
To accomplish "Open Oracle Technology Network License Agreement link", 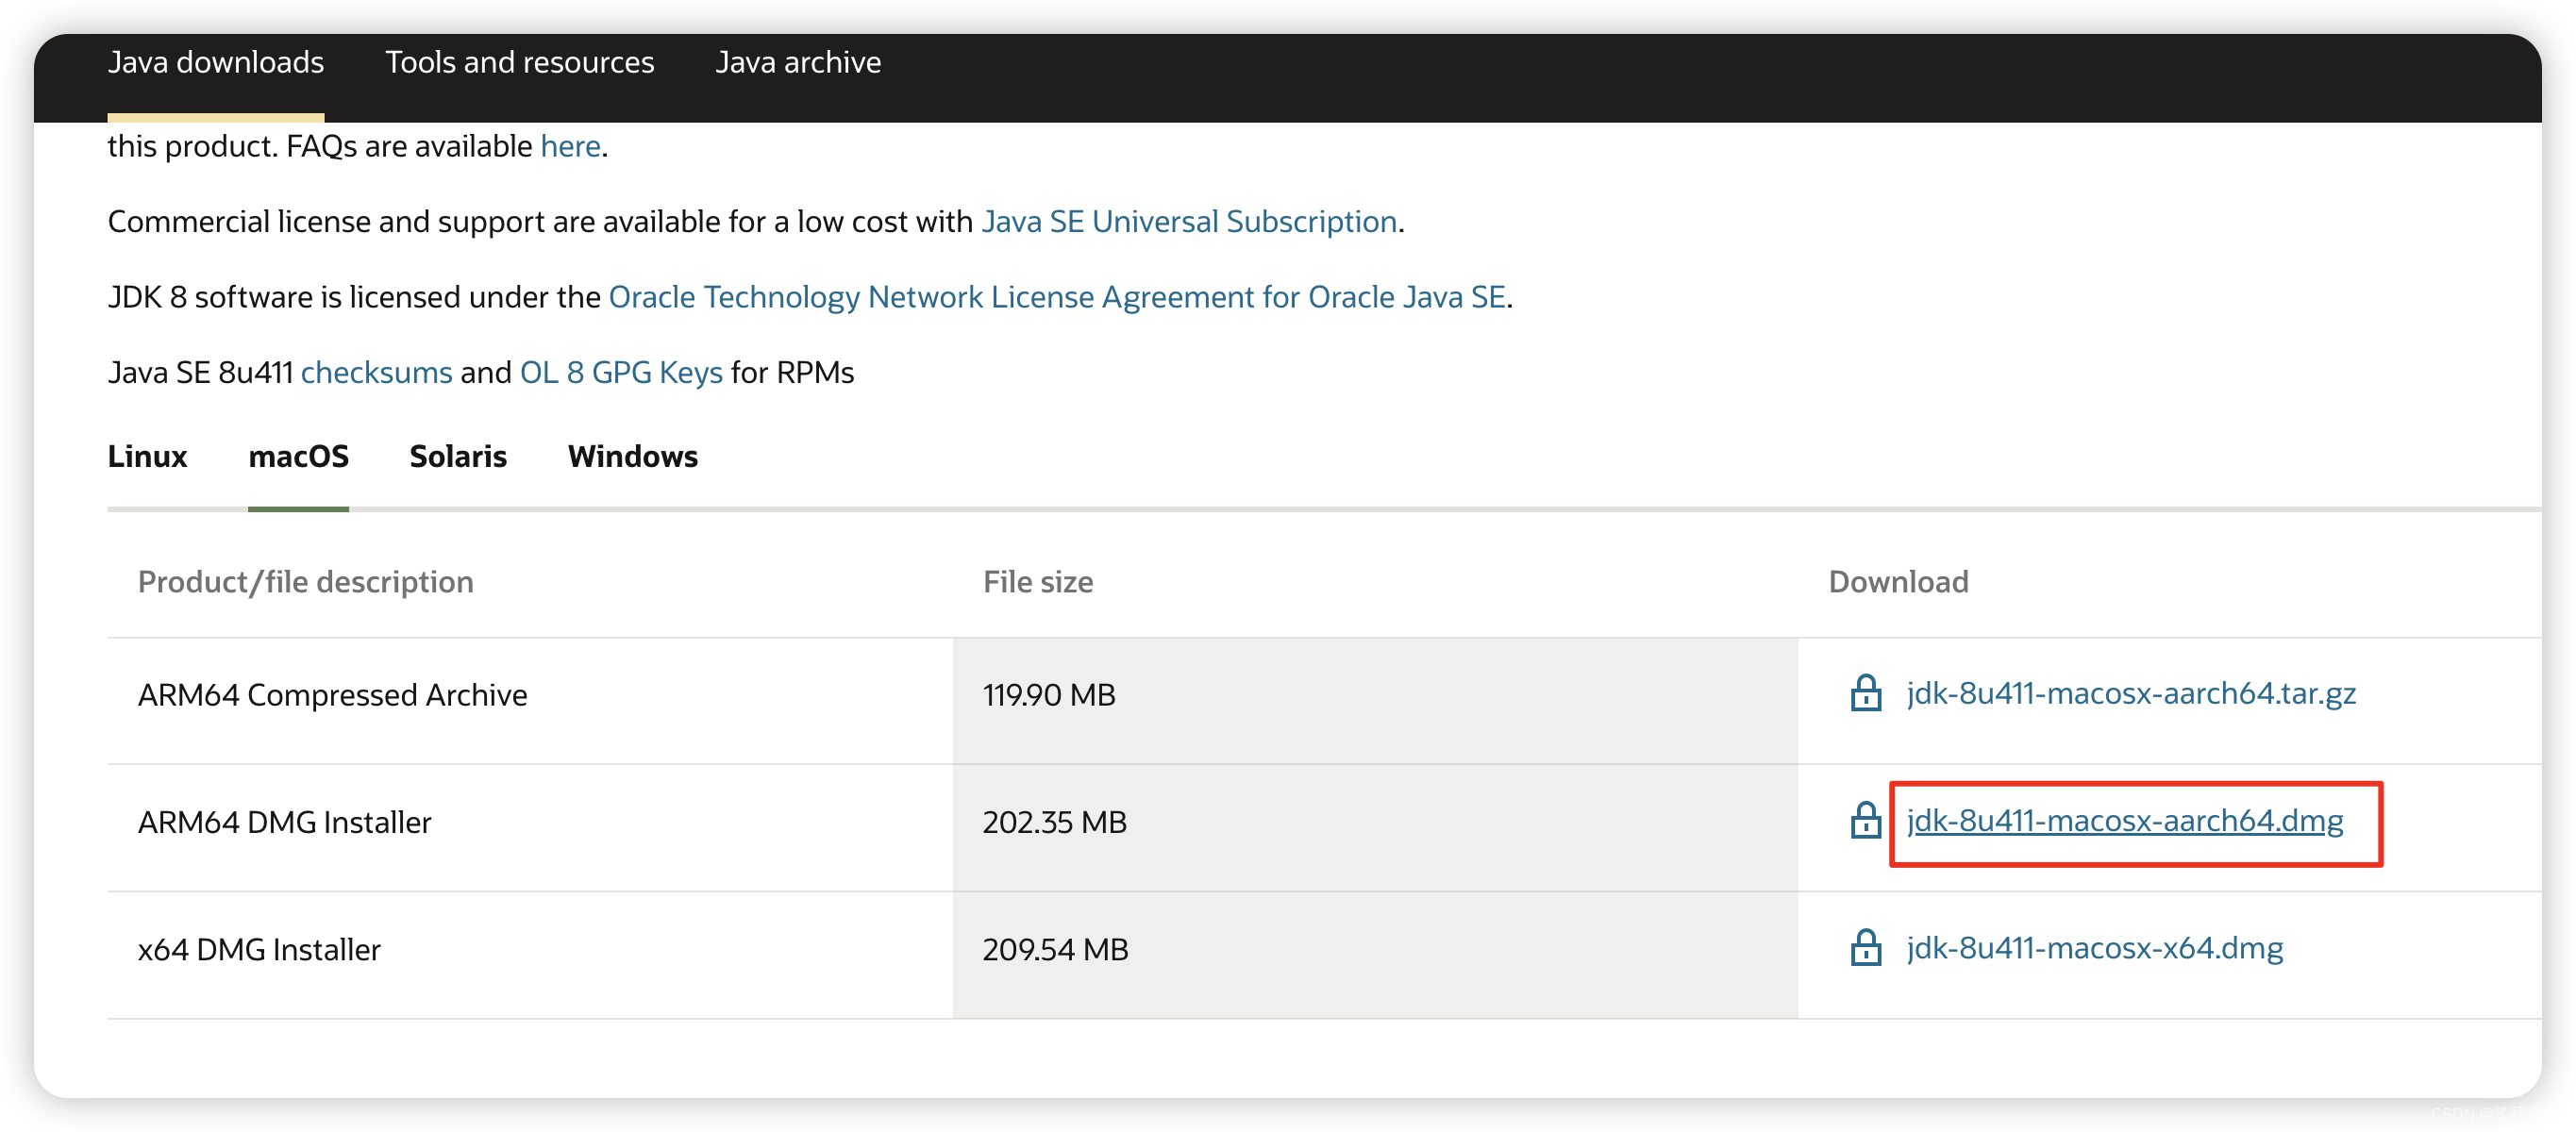I will point(1056,297).
